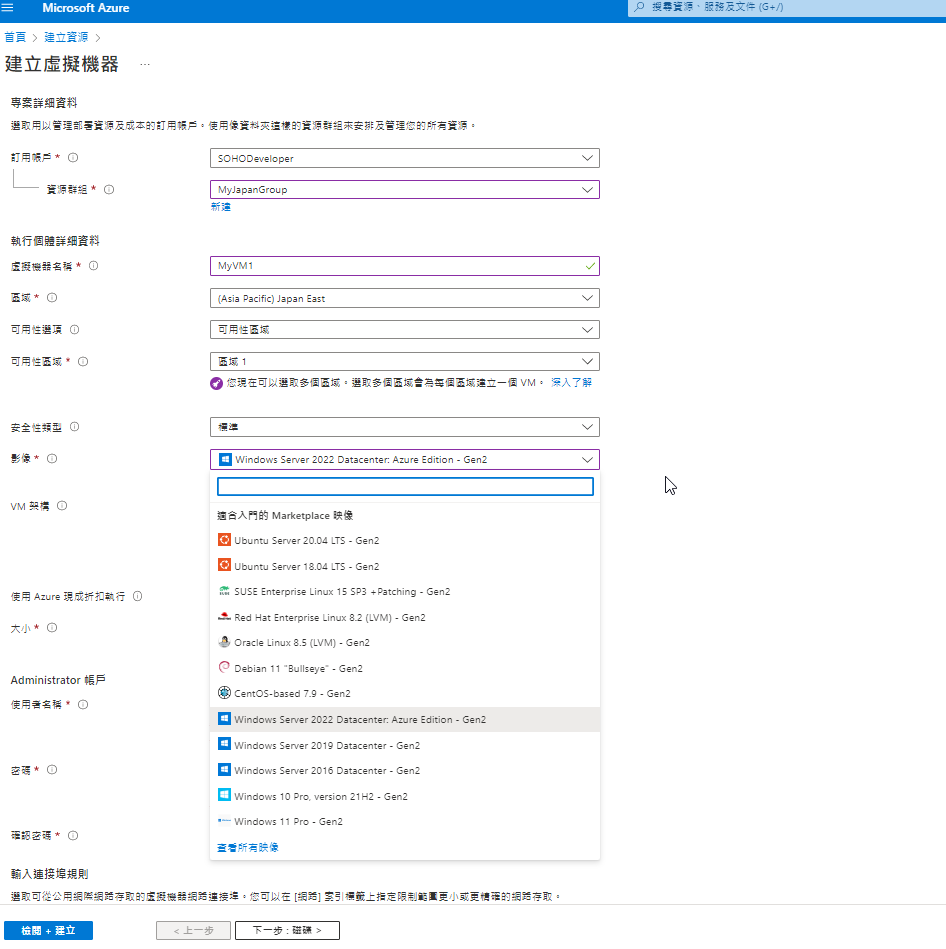Open the Azure portal hamburger menu
The height and width of the screenshot is (949, 946).
pos(7,7)
